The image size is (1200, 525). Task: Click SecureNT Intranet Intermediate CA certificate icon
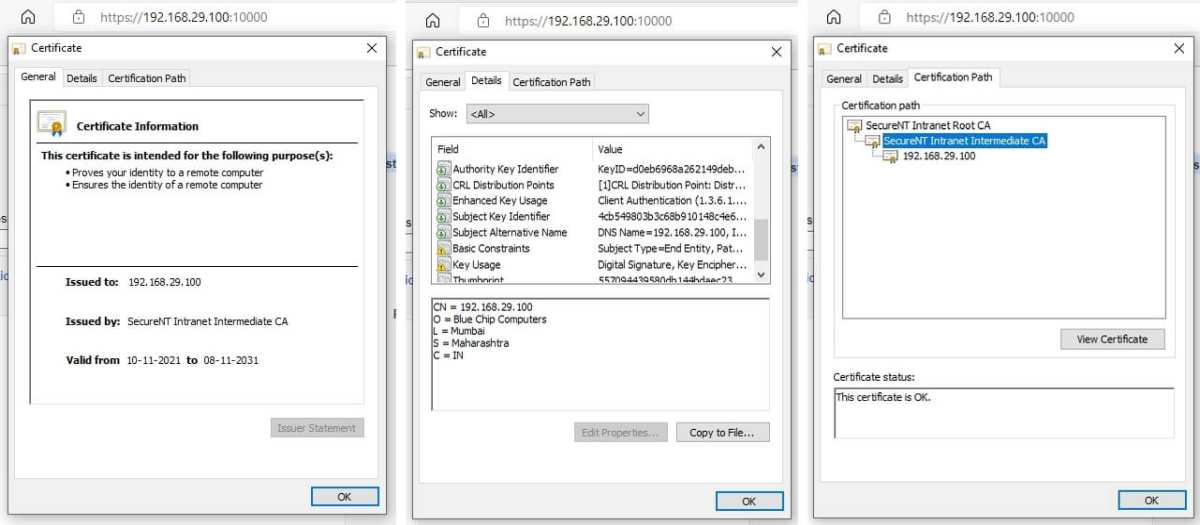873,141
